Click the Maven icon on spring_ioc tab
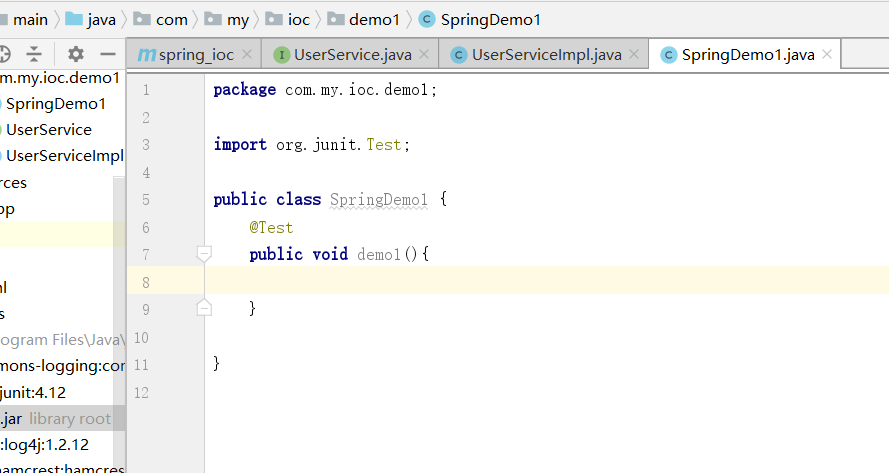The width and height of the screenshot is (889, 473). coord(147,54)
